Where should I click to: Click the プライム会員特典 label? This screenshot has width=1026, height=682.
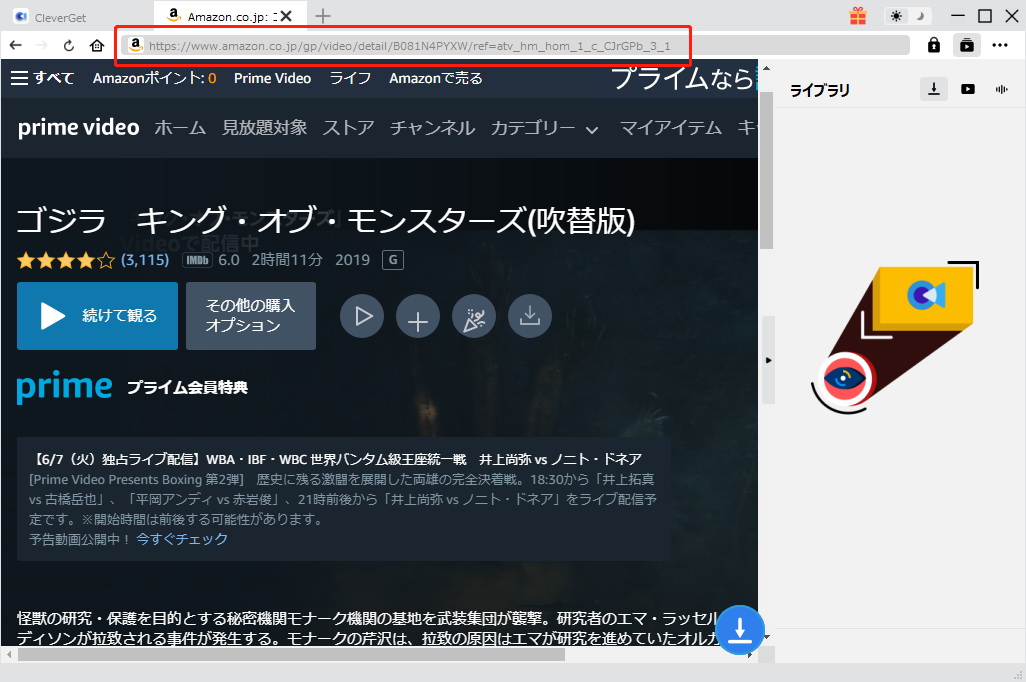pyautogui.click(x=187, y=387)
